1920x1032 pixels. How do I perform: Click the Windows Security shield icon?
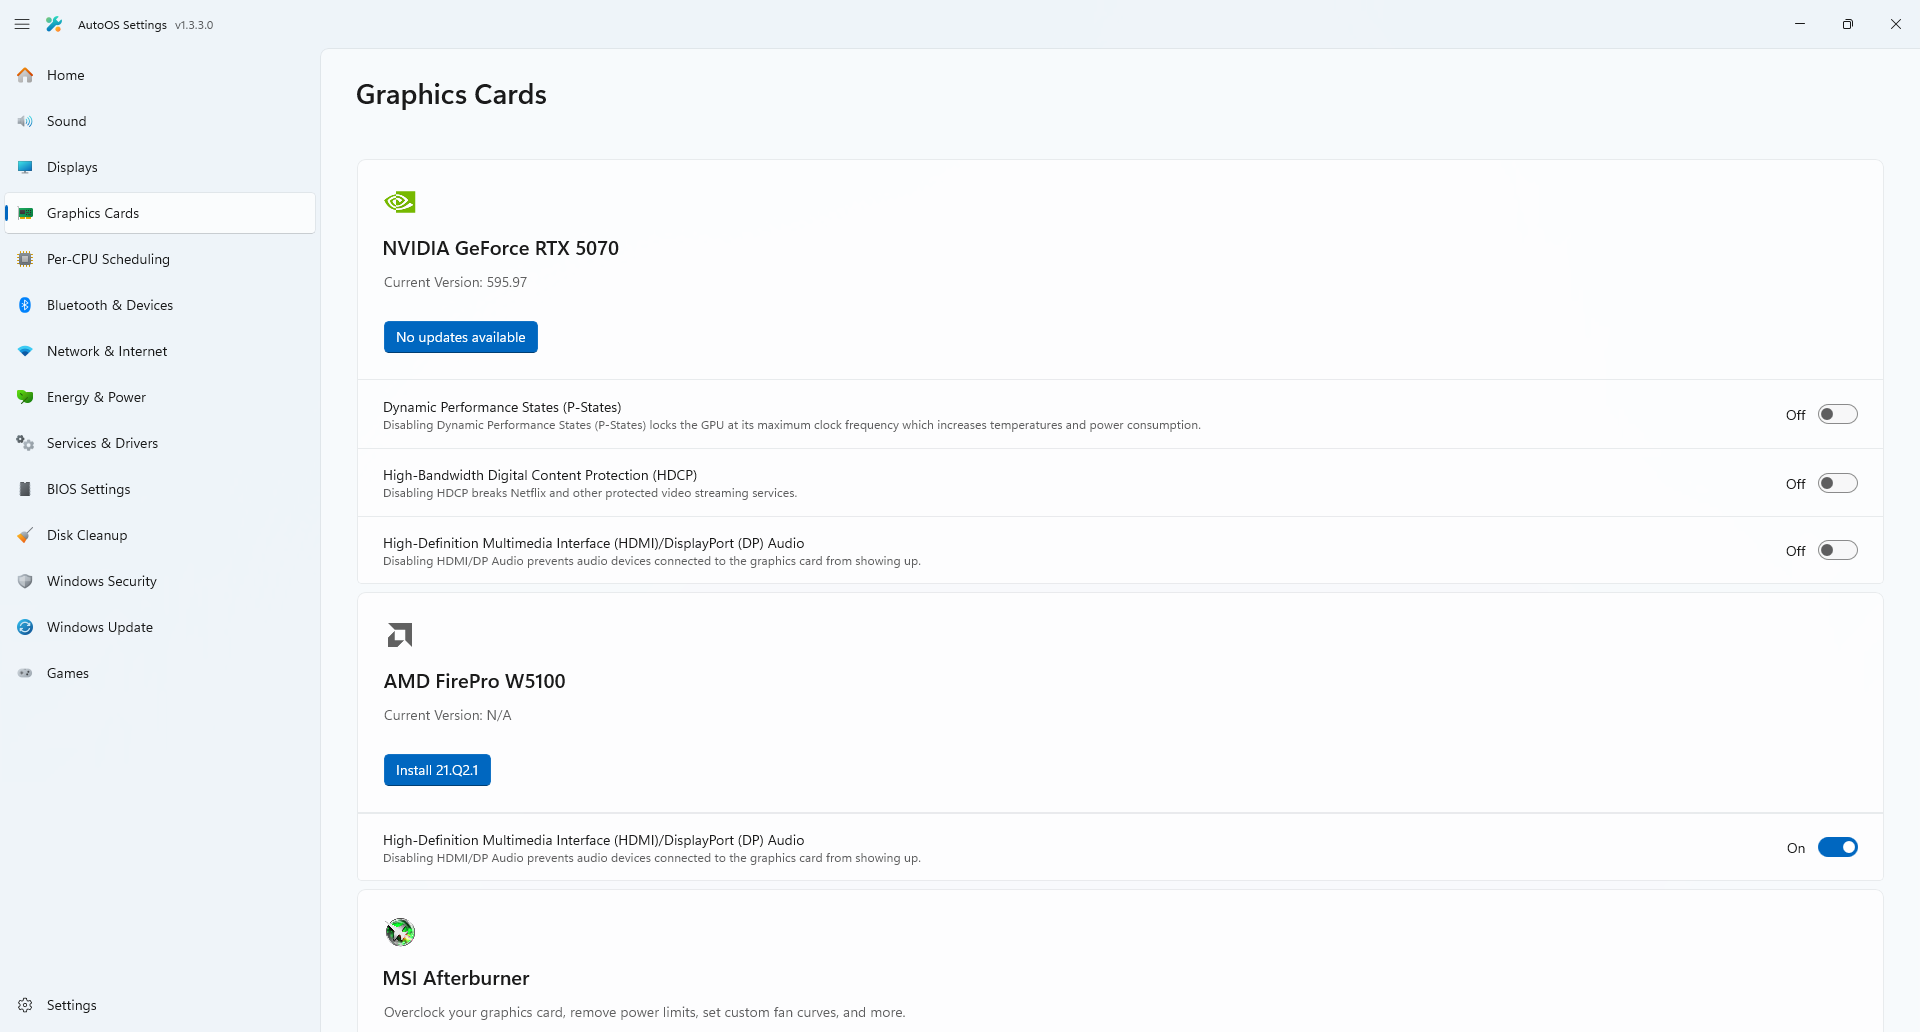(25, 581)
